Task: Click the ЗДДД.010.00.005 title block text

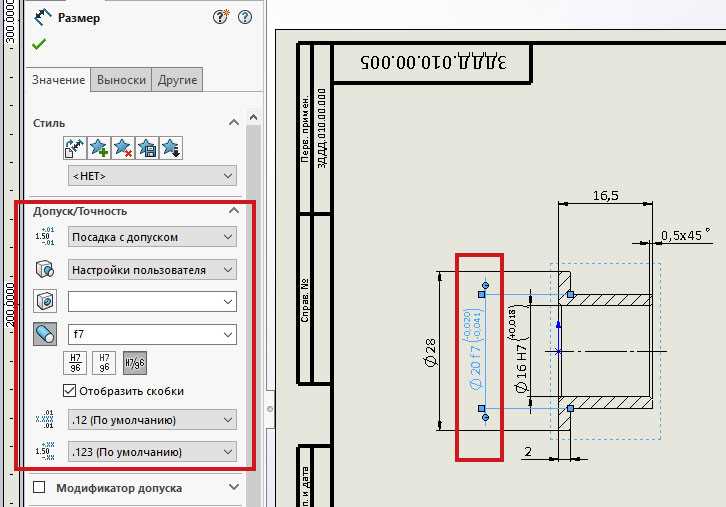Action: coord(433,62)
